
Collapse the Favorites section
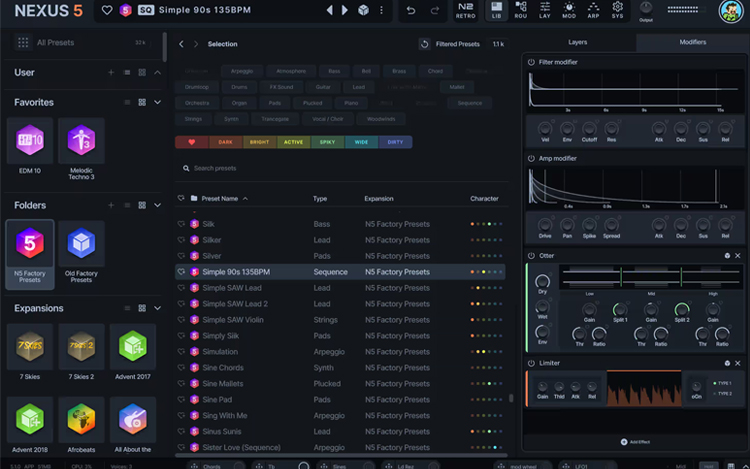tap(157, 102)
